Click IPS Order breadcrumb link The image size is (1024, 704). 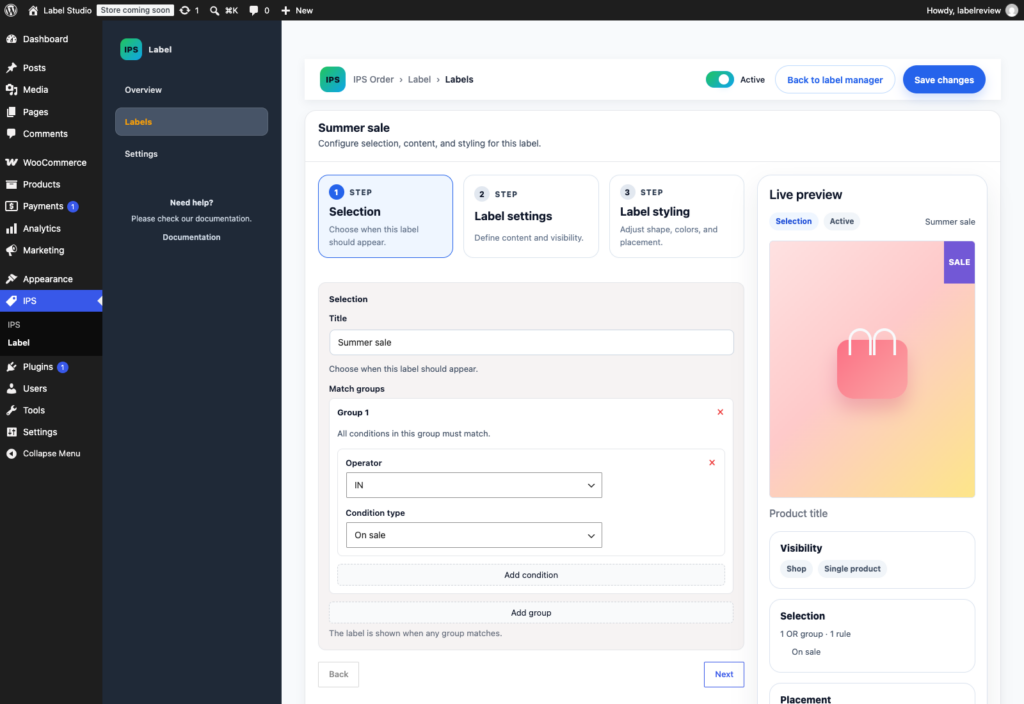click(x=374, y=80)
